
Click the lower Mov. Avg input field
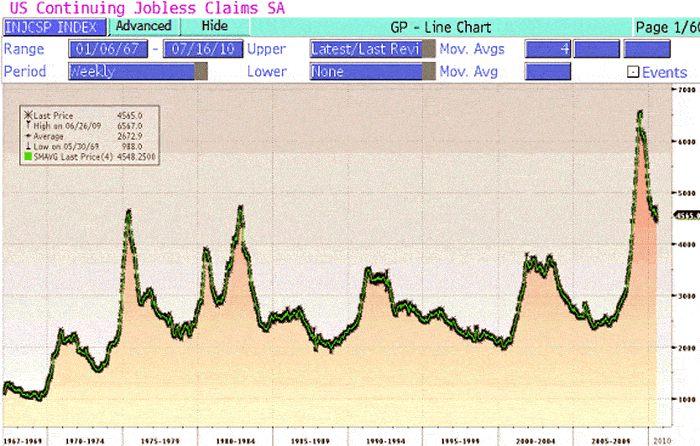tap(547, 71)
